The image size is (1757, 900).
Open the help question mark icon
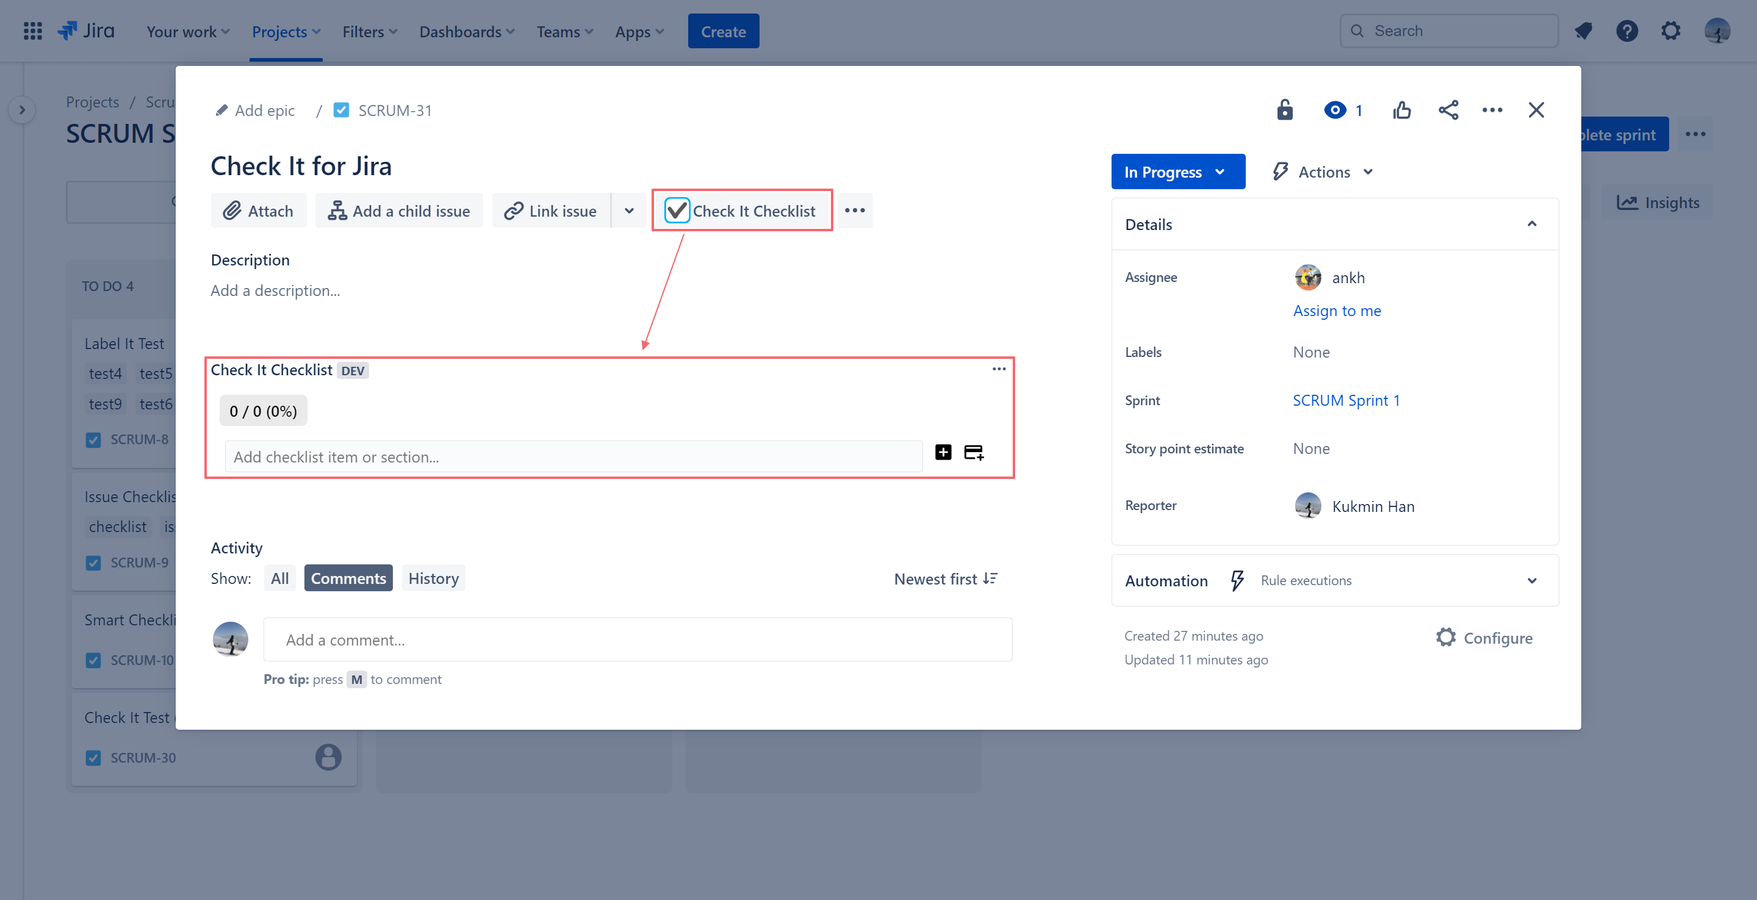coord(1627,31)
